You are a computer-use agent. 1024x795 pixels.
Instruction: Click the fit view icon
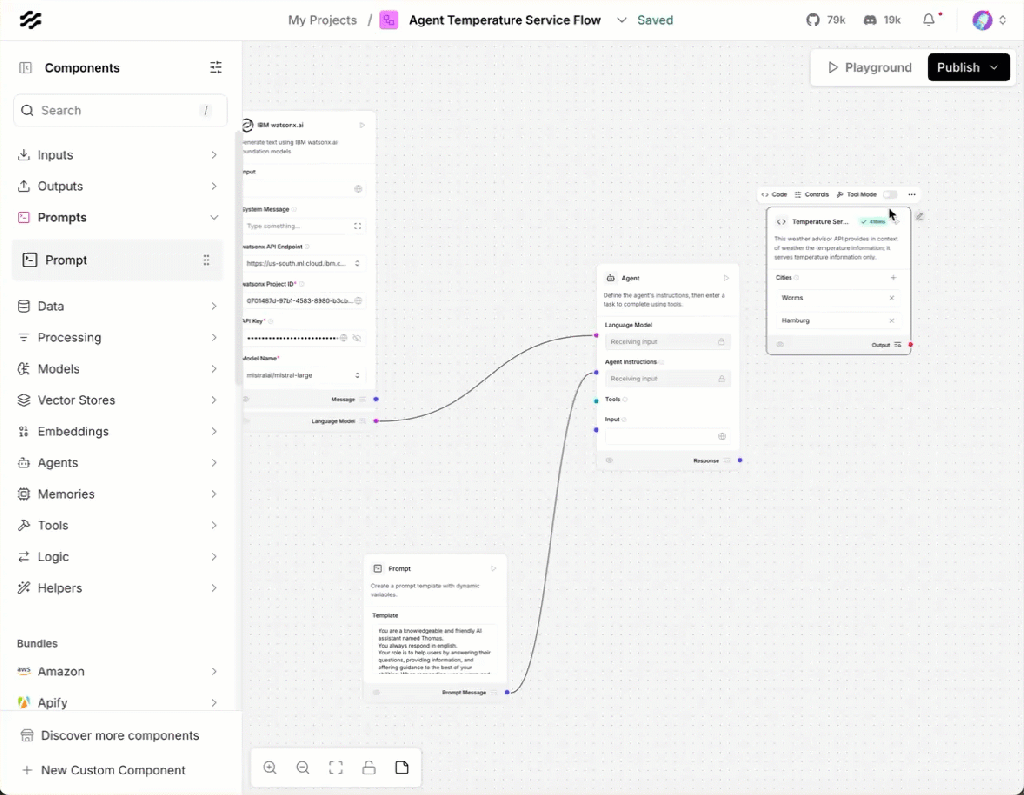click(x=336, y=768)
